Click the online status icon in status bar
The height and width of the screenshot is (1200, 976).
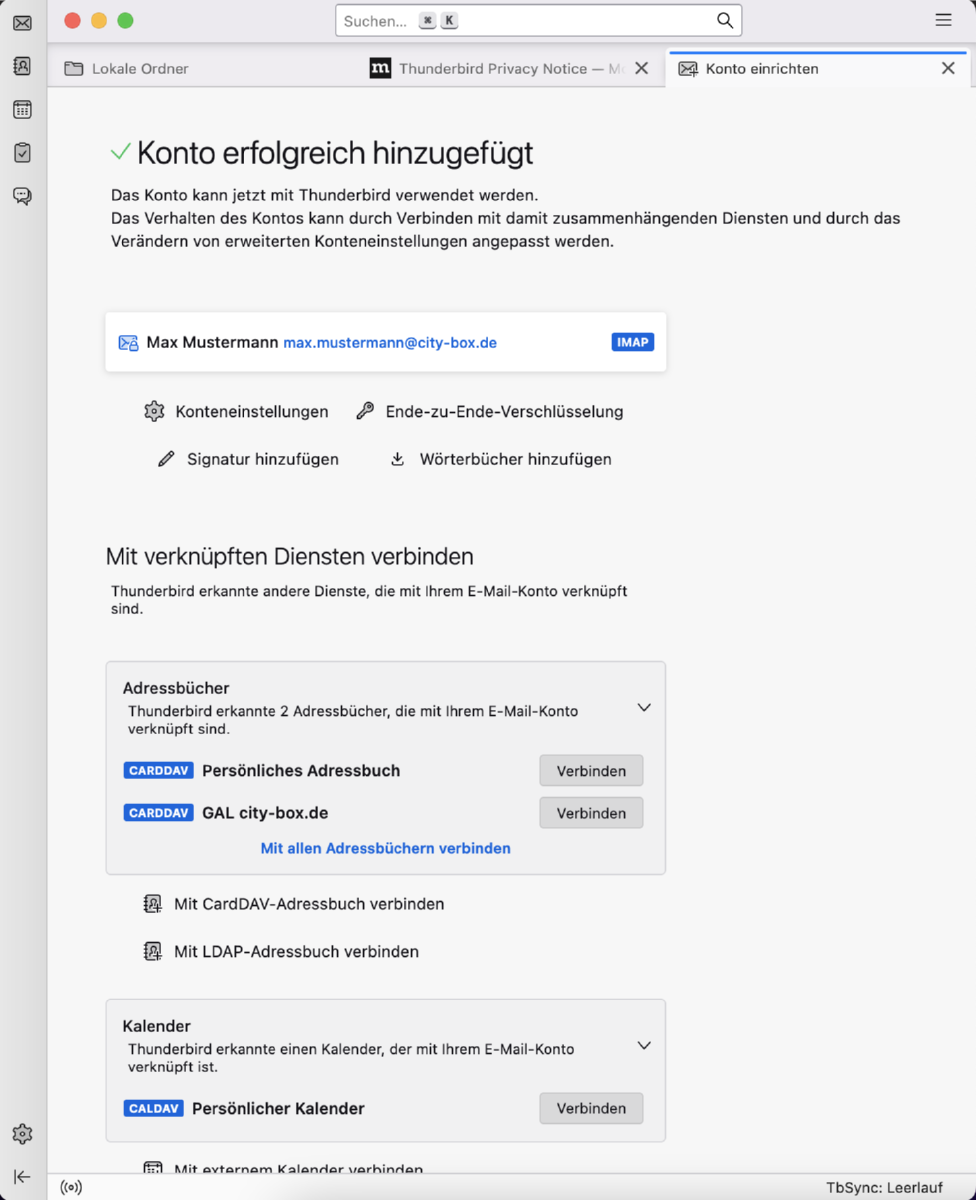(x=71, y=1188)
